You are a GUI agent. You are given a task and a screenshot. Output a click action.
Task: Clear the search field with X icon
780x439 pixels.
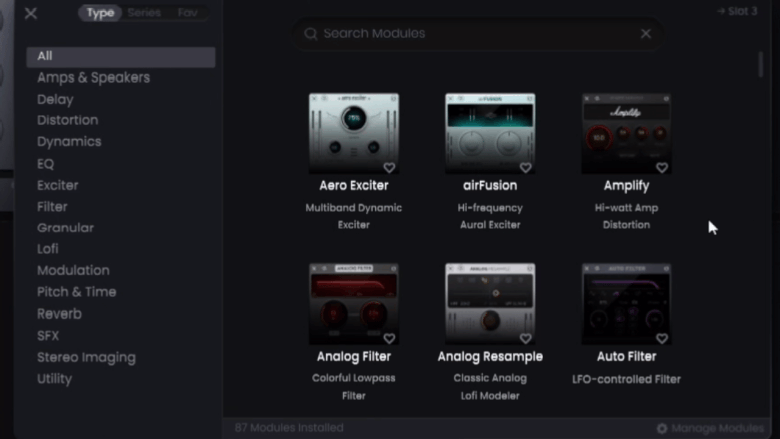(x=646, y=34)
